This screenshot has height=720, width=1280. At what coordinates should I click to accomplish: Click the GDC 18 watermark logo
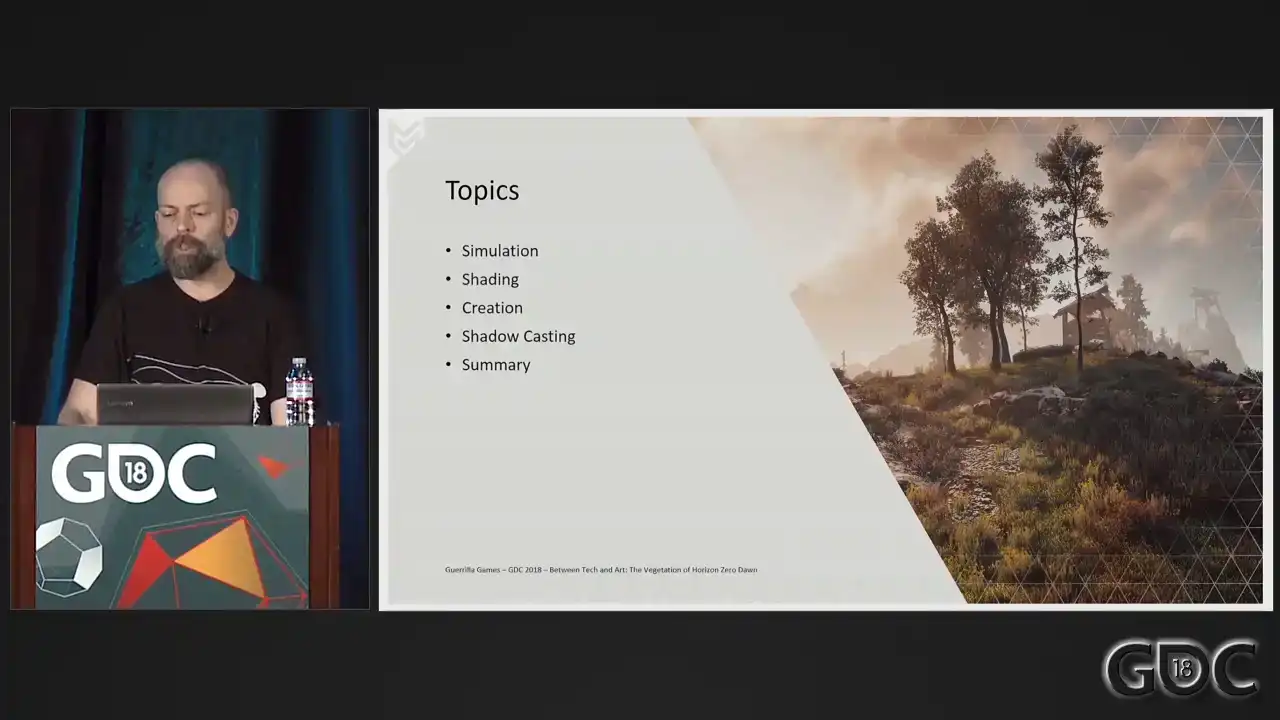click(x=1180, y=668)
